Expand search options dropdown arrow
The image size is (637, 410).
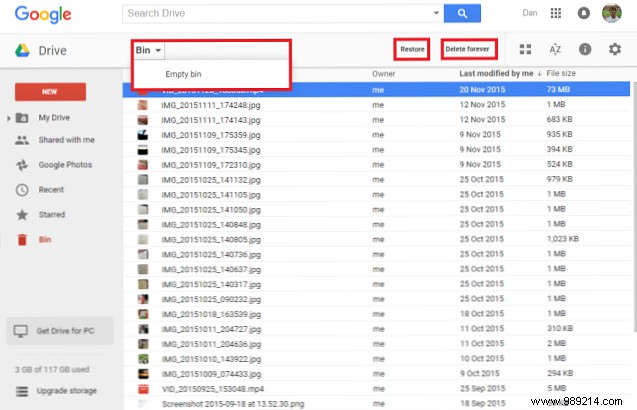coord(436,13)
